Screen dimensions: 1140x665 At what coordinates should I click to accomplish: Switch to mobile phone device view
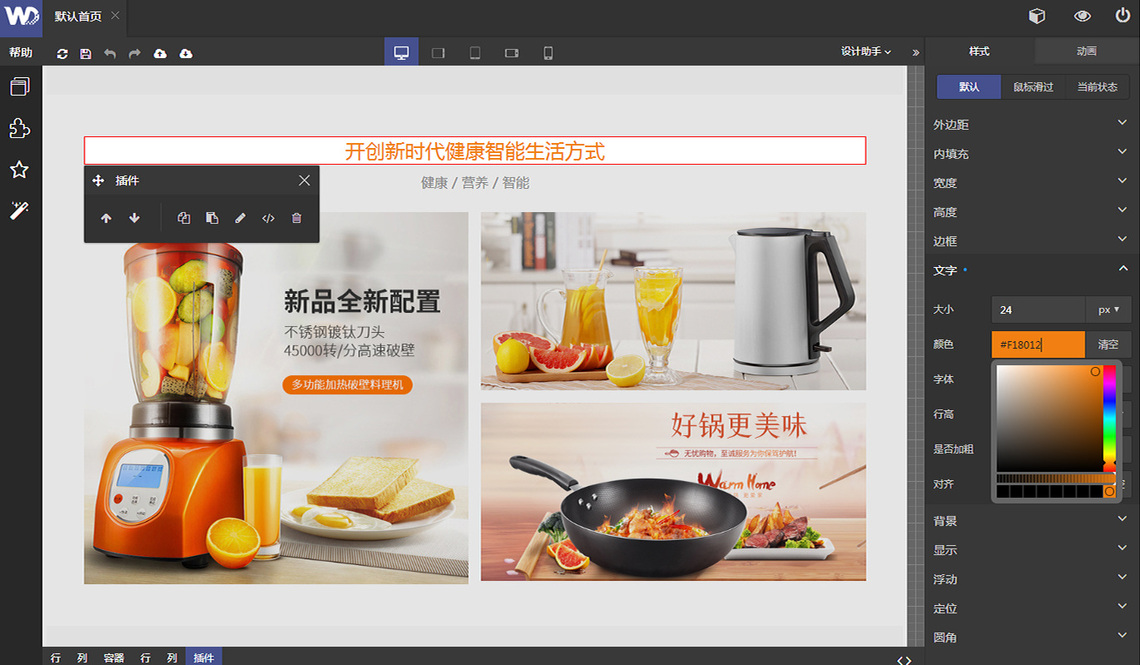click(548, 53)
